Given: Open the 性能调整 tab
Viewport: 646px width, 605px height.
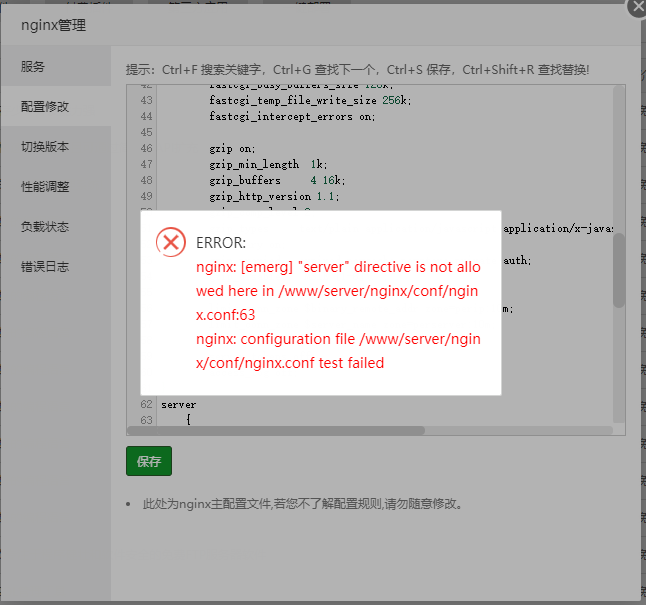Looking at the screenshot, I should pos(56,186).
